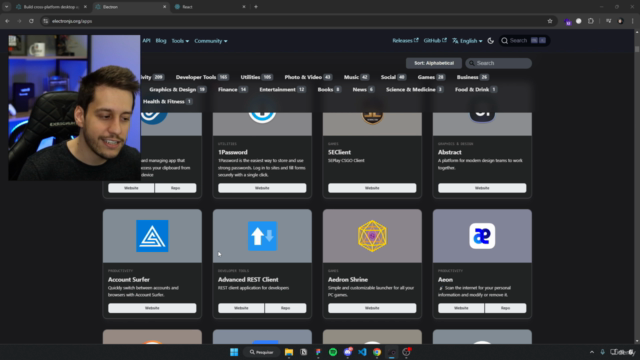Click the site Search box in navbar
Screen dimensions: 640x360
524,40
